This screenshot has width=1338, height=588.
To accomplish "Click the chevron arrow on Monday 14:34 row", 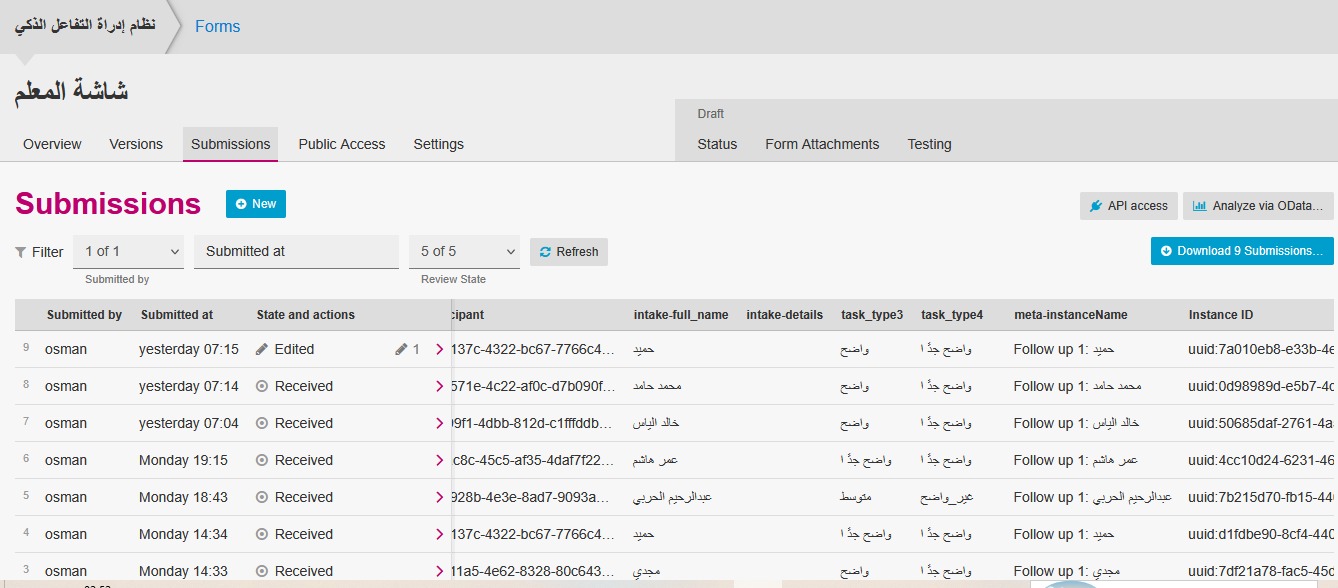I will click(439, 534).
